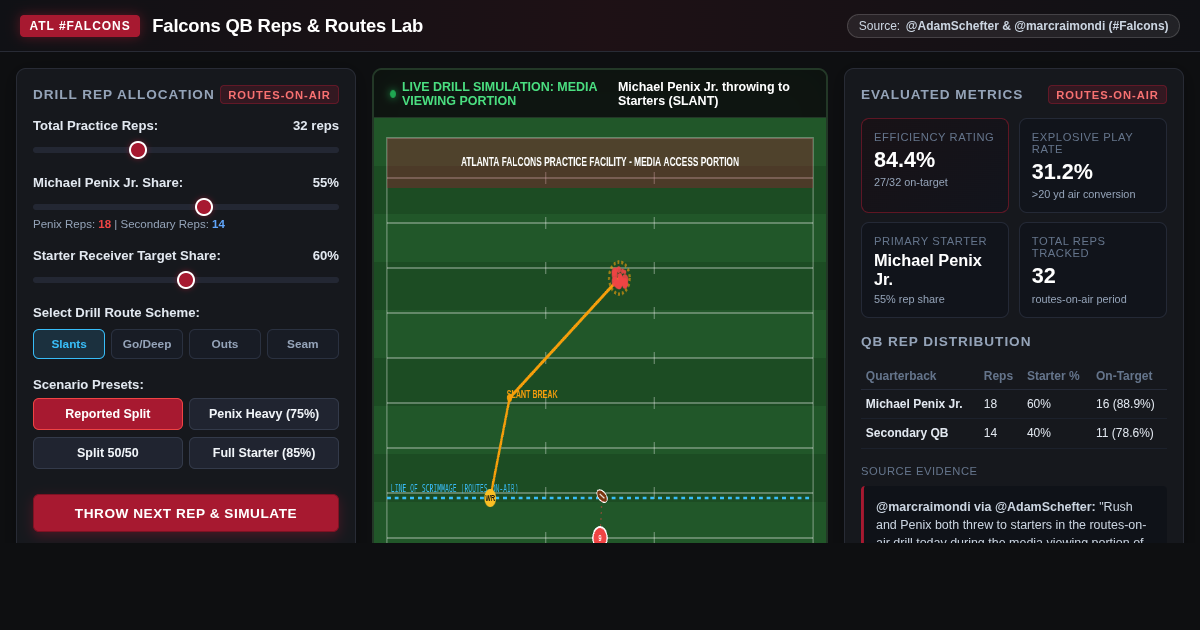Select the Seam route scheme

[x=303, y=344]
